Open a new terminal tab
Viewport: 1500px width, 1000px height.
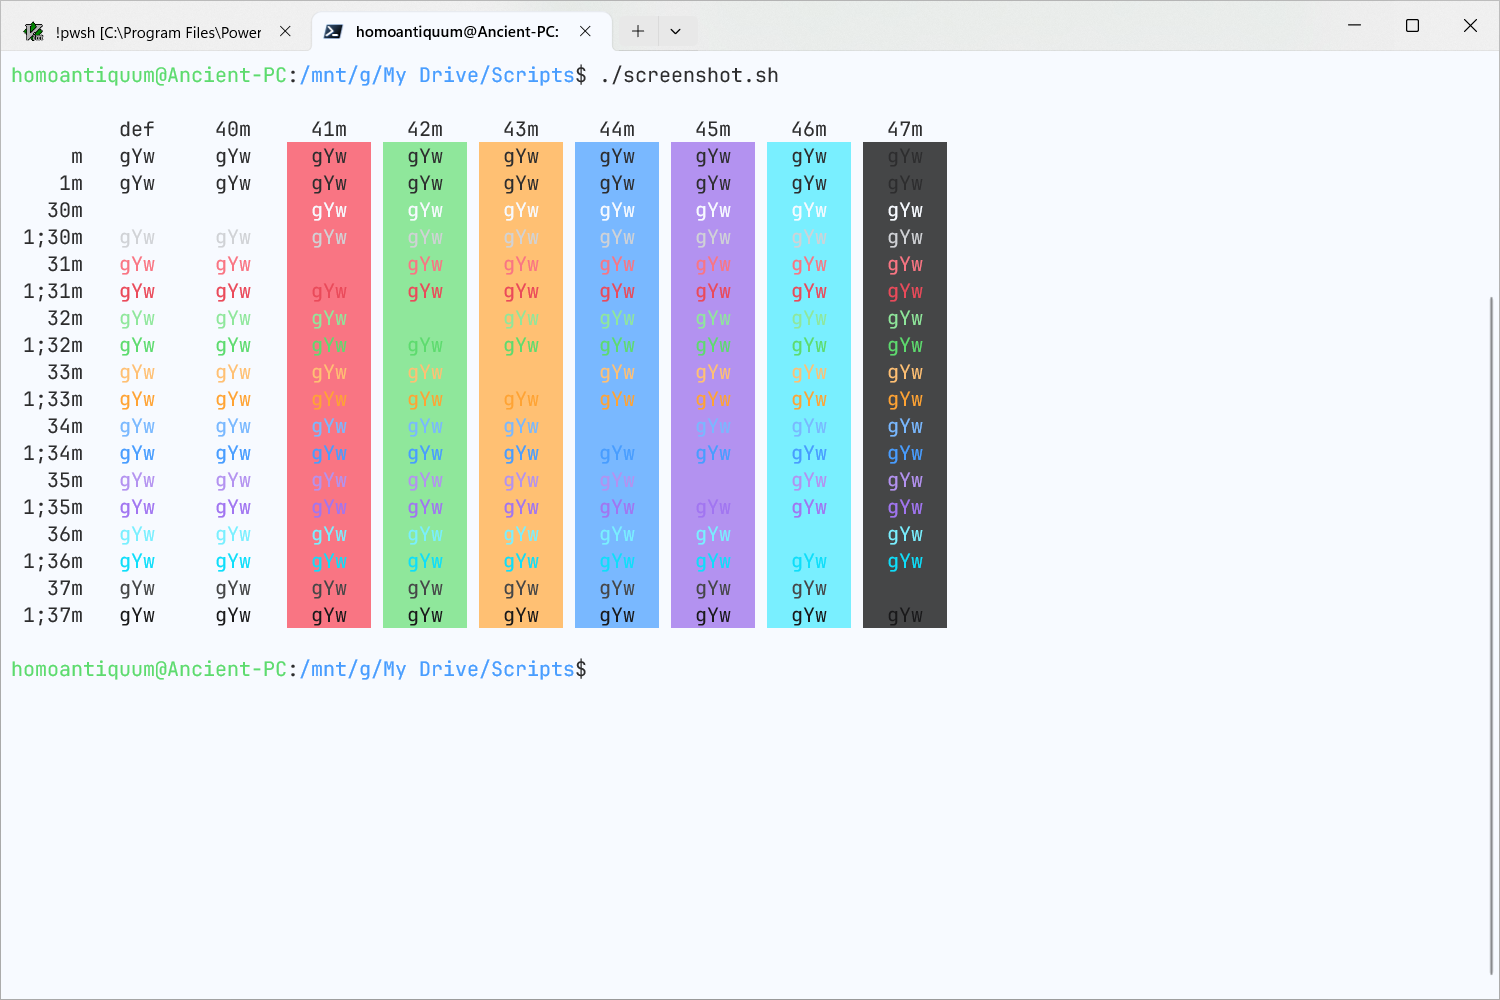click(638, 31)
